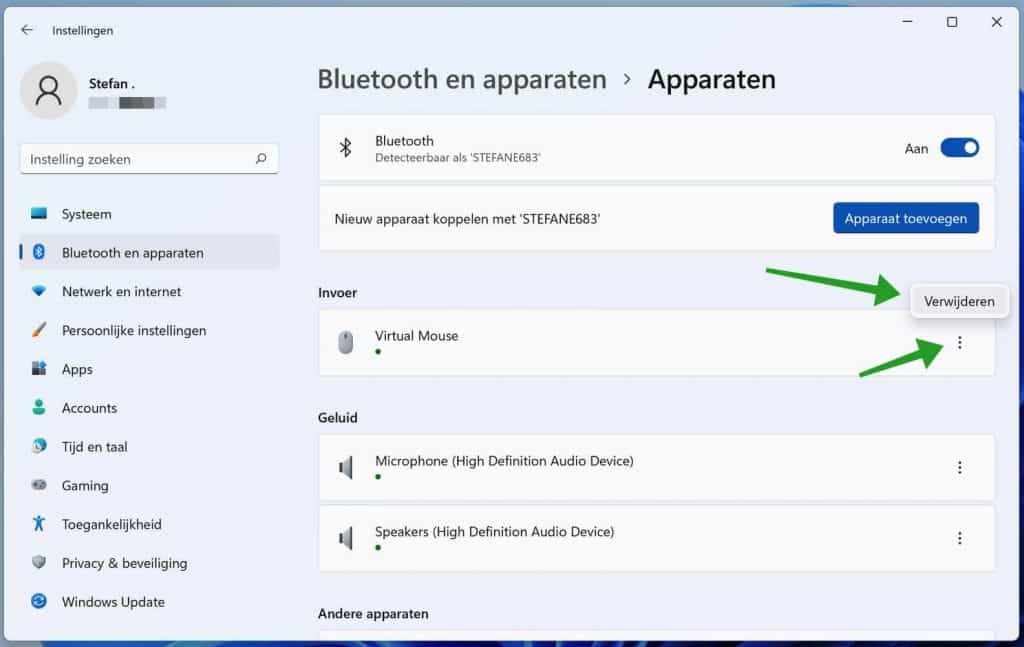Open the Virtual Mouse three-dot options menu

pos(960,341)
